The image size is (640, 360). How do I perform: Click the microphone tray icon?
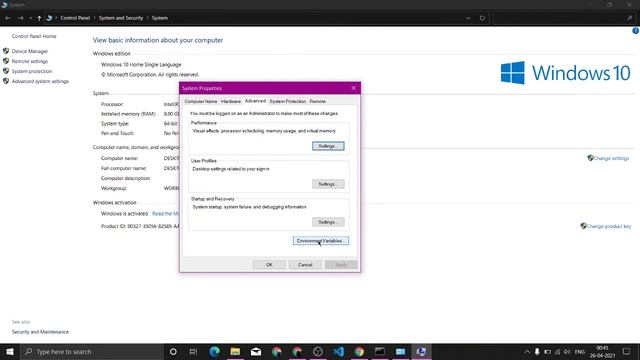tap(537, 351)
